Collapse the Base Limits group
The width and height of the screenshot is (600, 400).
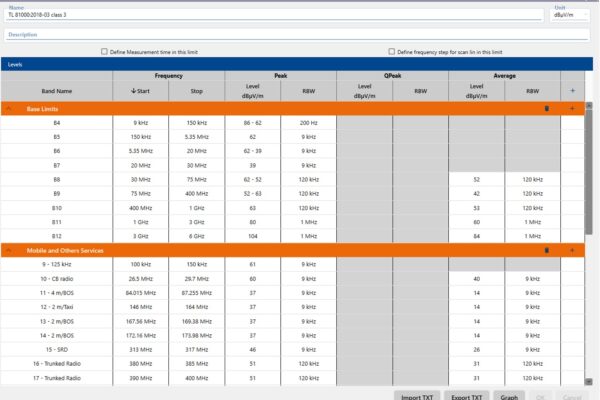click(9, 107)
